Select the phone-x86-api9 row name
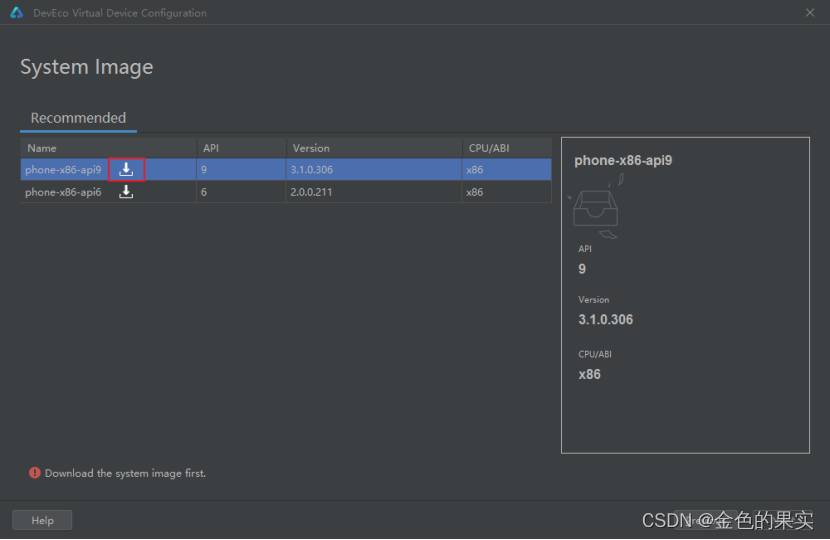830x540 pixels. (x=63, y=170)
